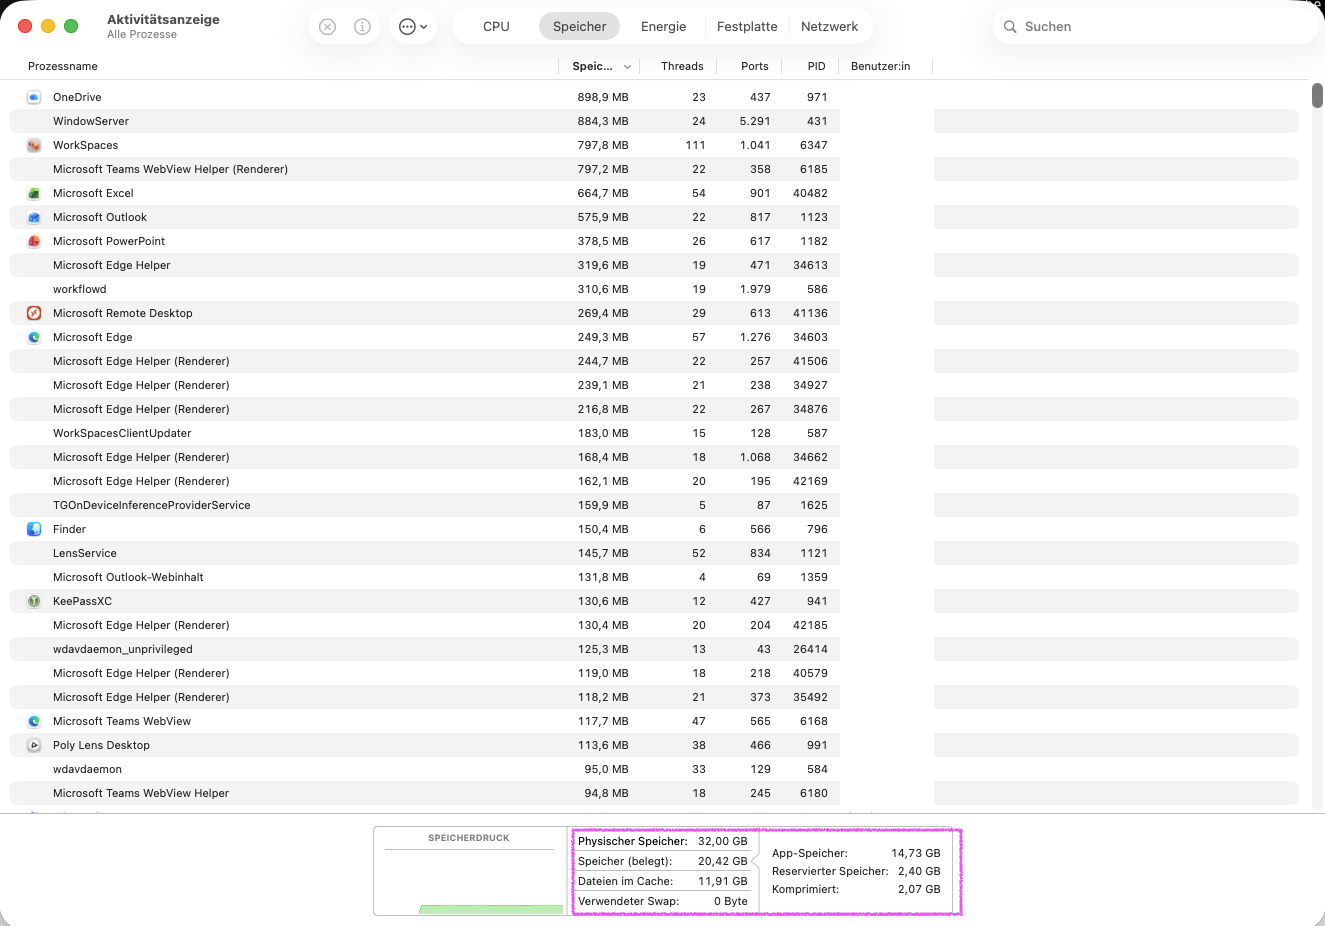Click the Microsoft Teams WebView icon
Image resolution: width=1325 pixels, height=926 pixels.
click(34, 721)
